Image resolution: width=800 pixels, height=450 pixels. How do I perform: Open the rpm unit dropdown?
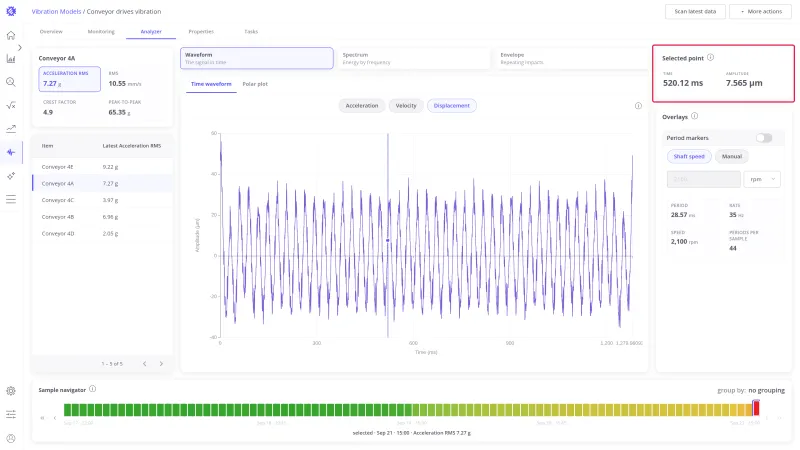coord(762,179)
